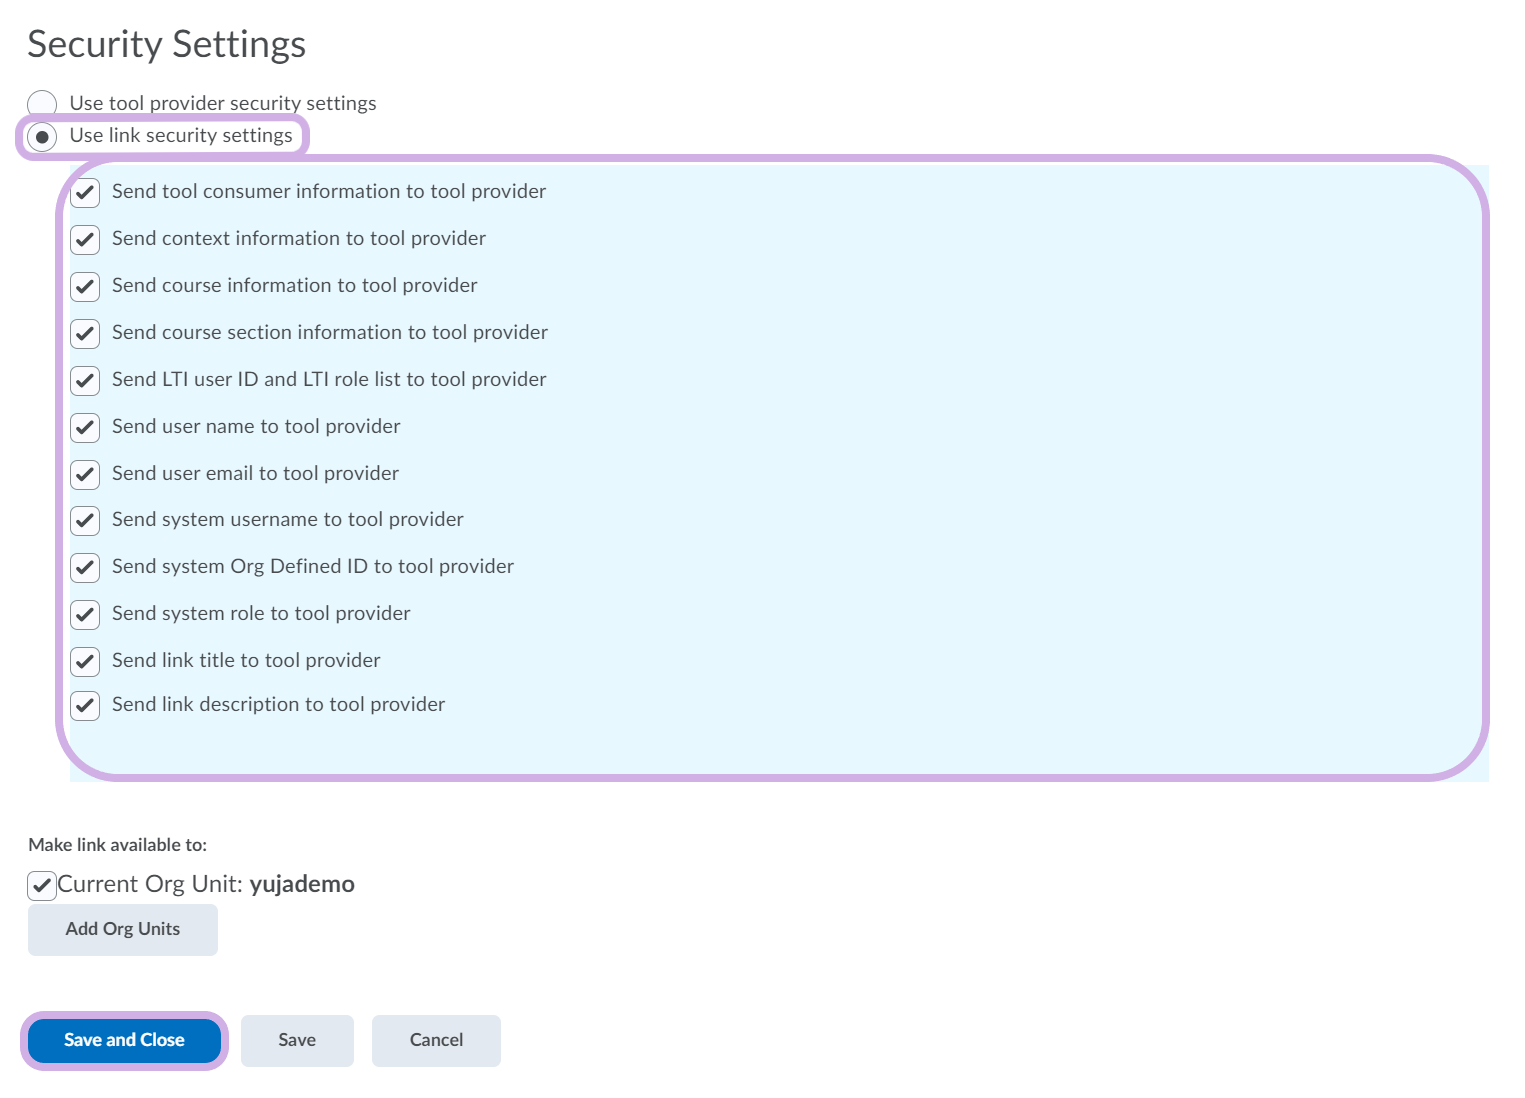Uncheck Send system Org Defined ID checkbox
This screenshot has width=1525, height=1098.
(x=85, y=567)
